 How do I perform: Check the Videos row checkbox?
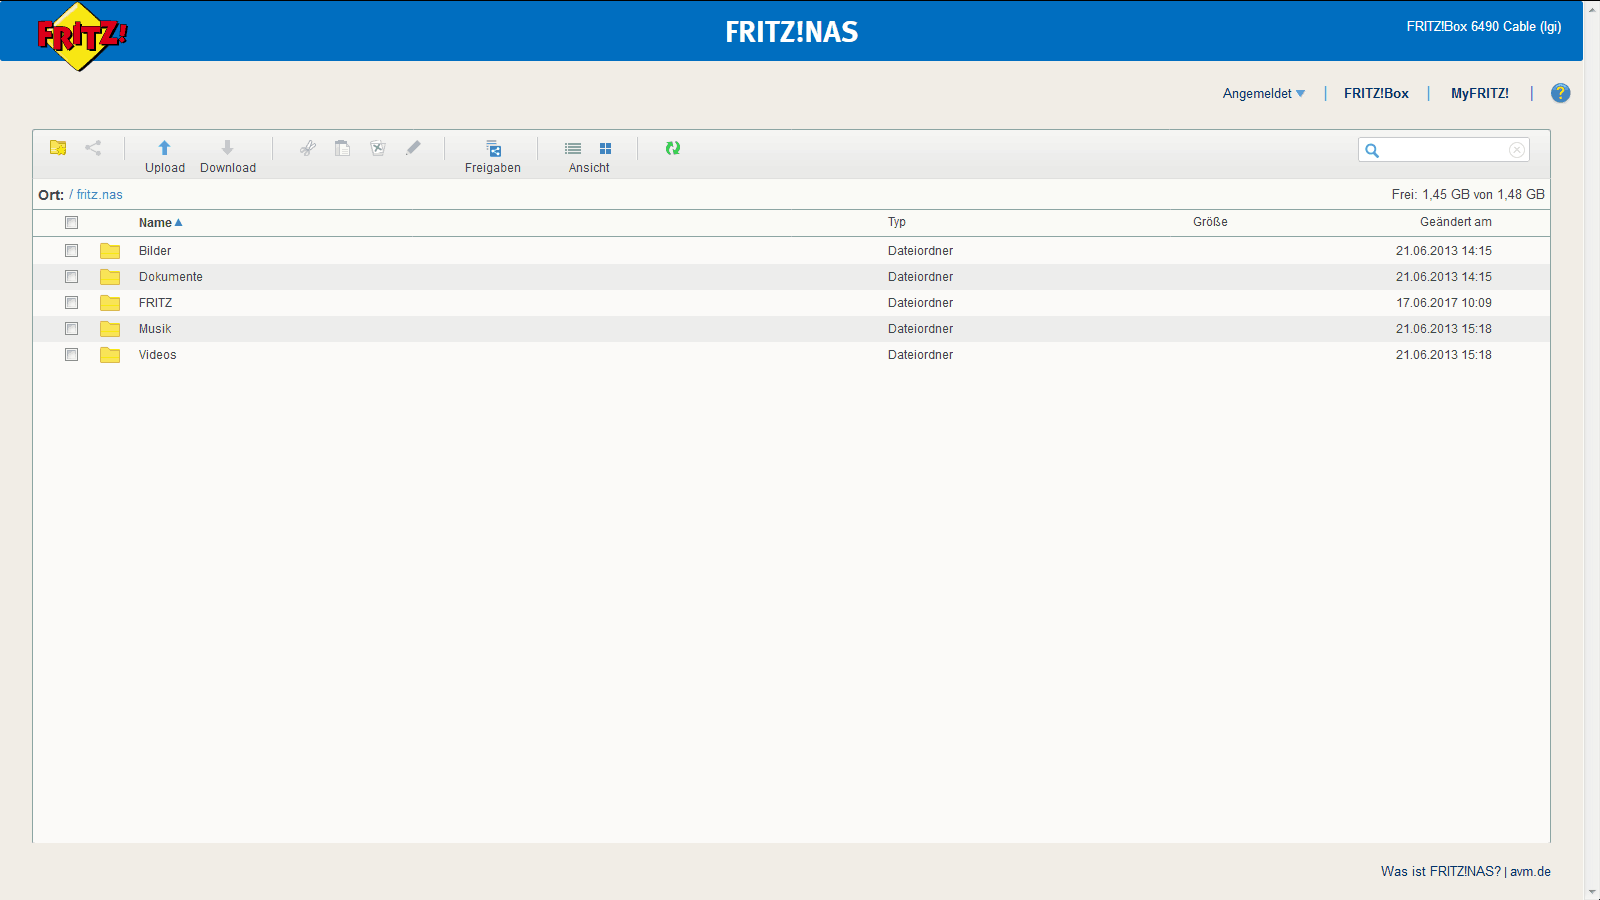[71, 355]
